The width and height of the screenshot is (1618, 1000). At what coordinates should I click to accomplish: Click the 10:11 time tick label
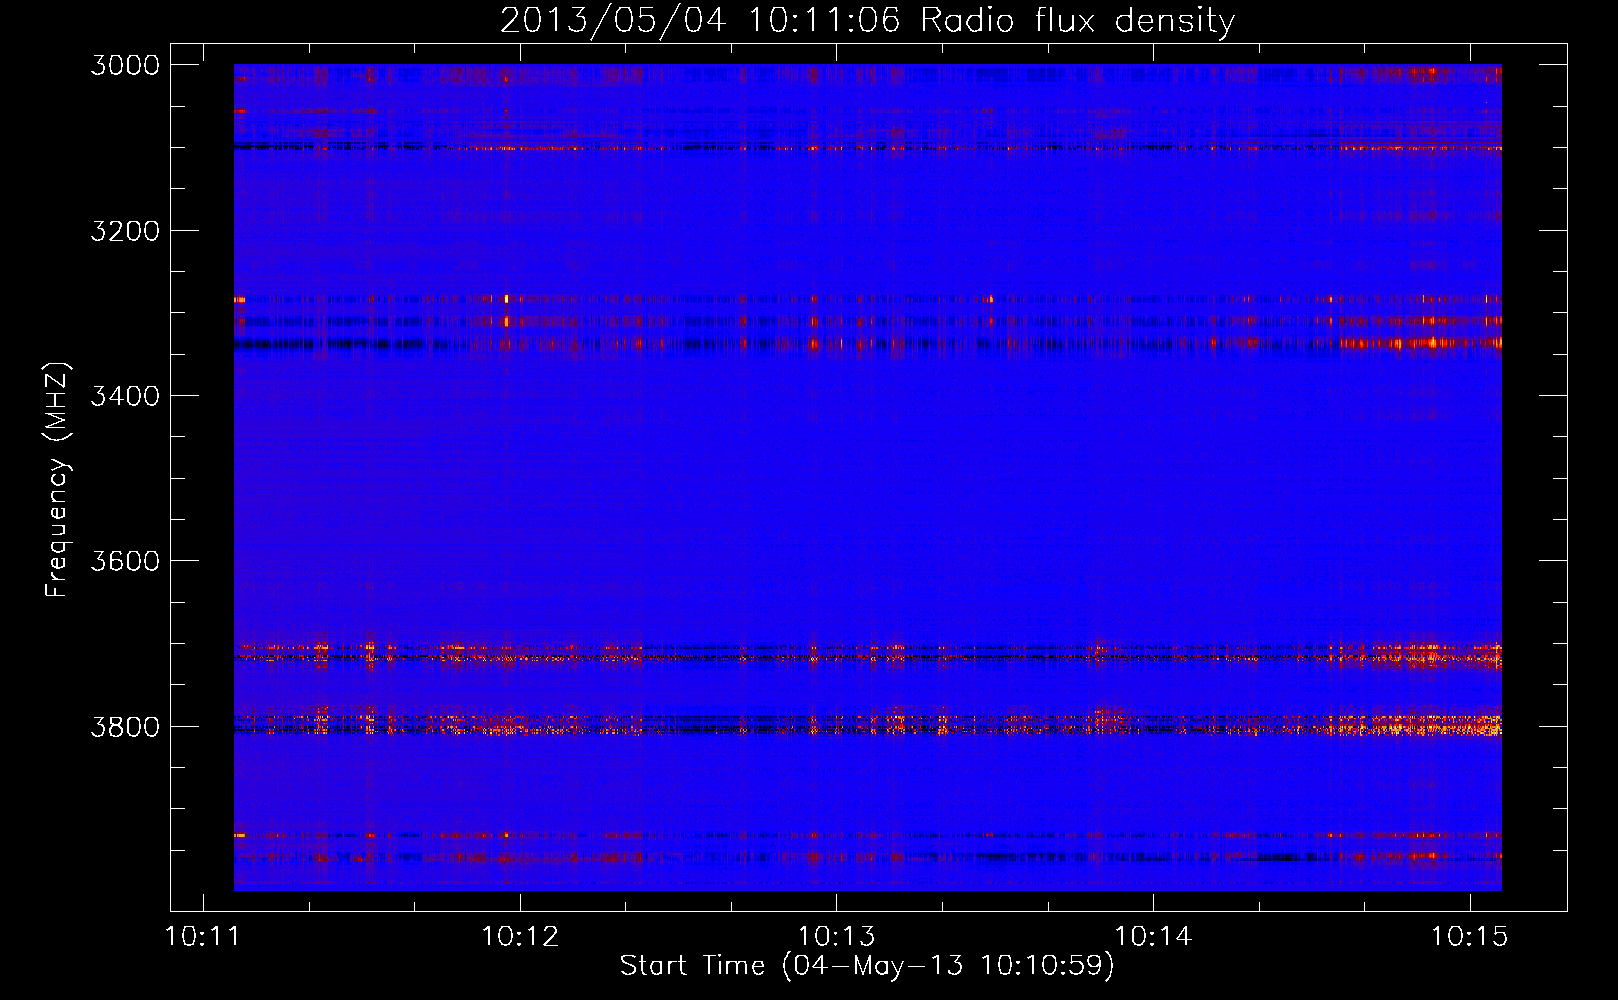coord(204,937)
